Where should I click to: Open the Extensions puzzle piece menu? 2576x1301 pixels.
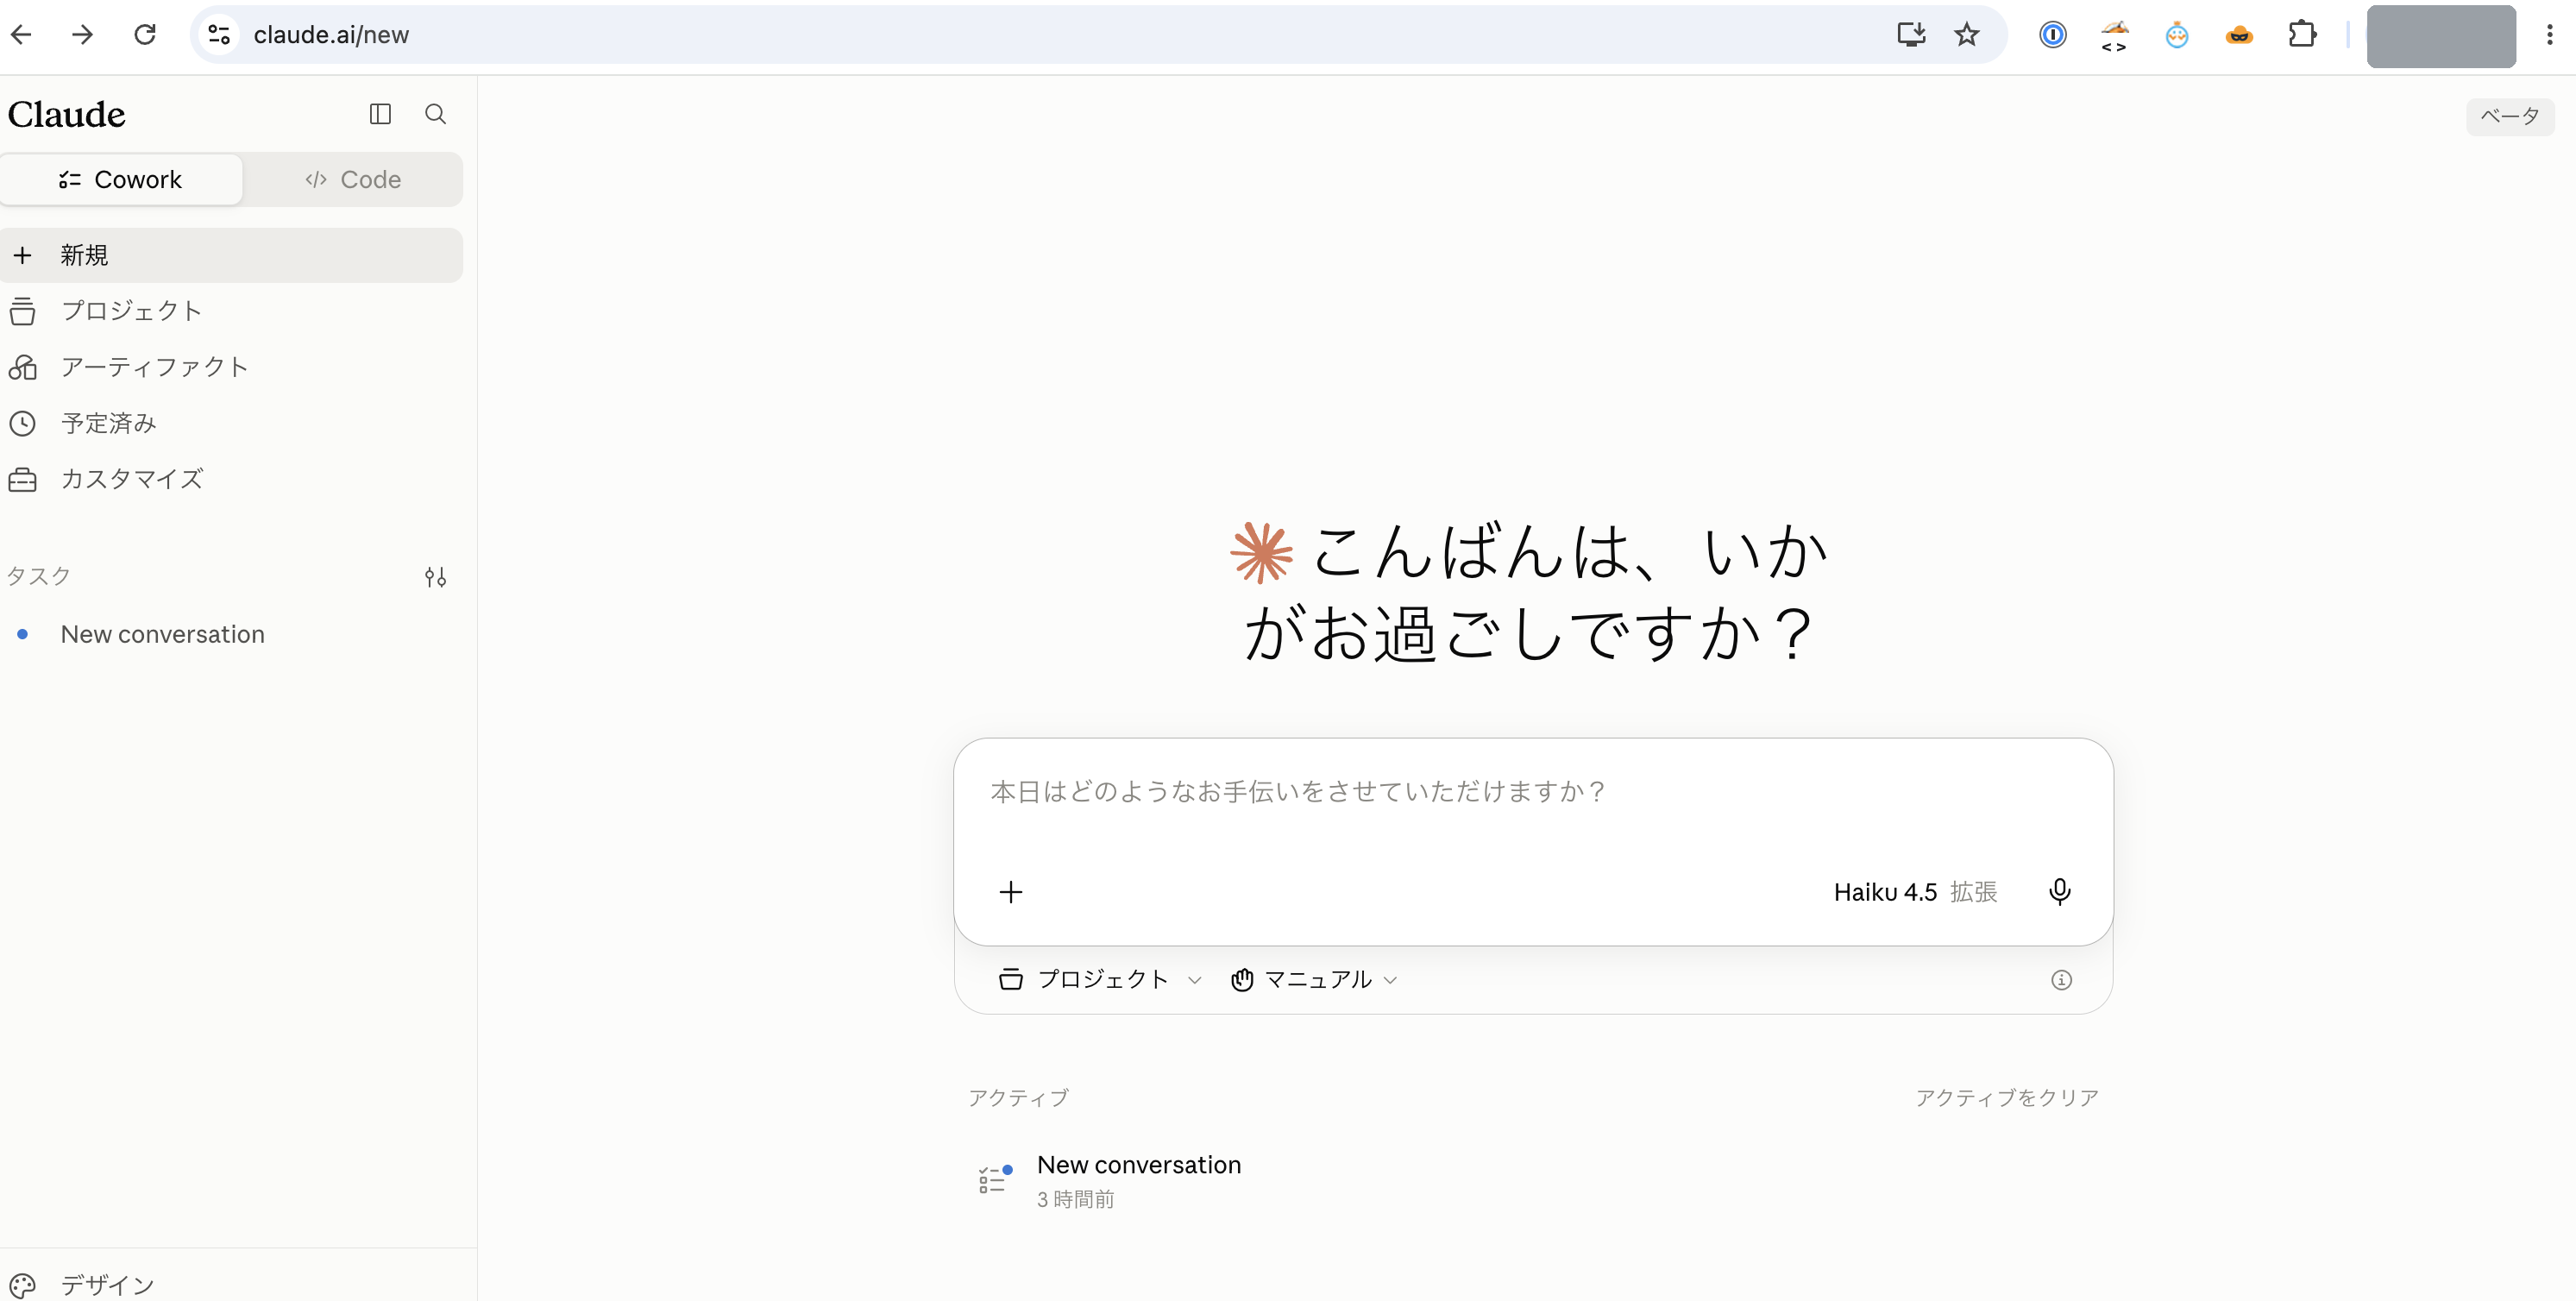2302,35
